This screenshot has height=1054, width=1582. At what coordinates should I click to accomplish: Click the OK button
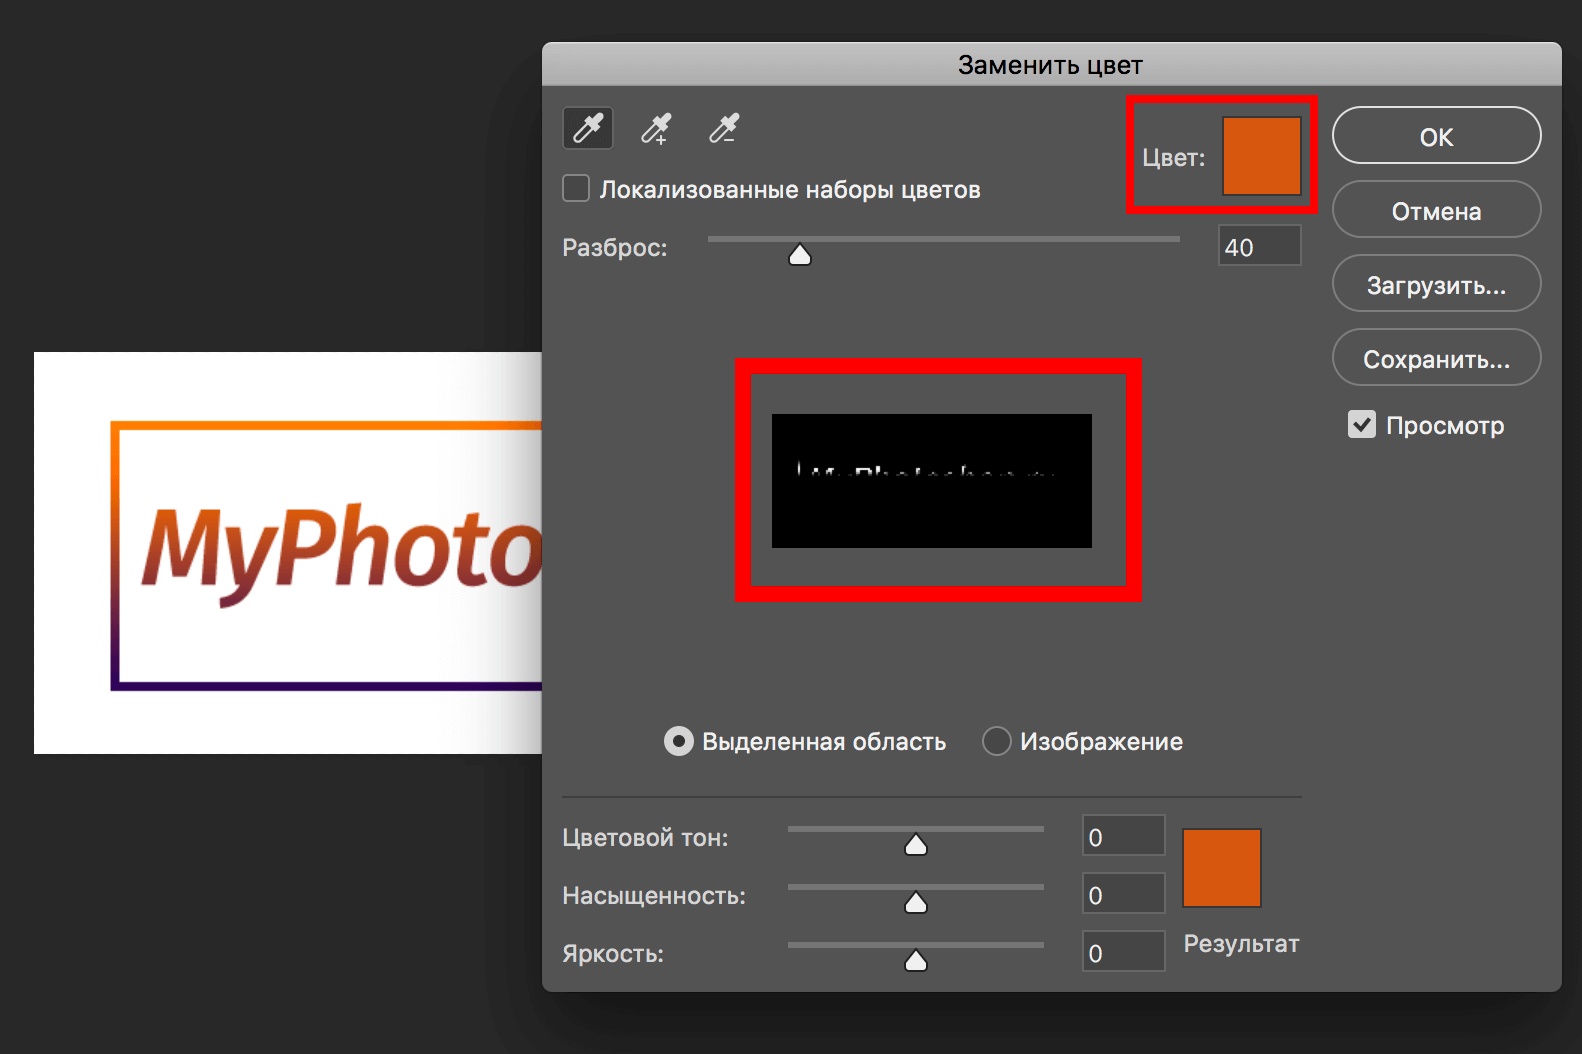[1436, 135]
